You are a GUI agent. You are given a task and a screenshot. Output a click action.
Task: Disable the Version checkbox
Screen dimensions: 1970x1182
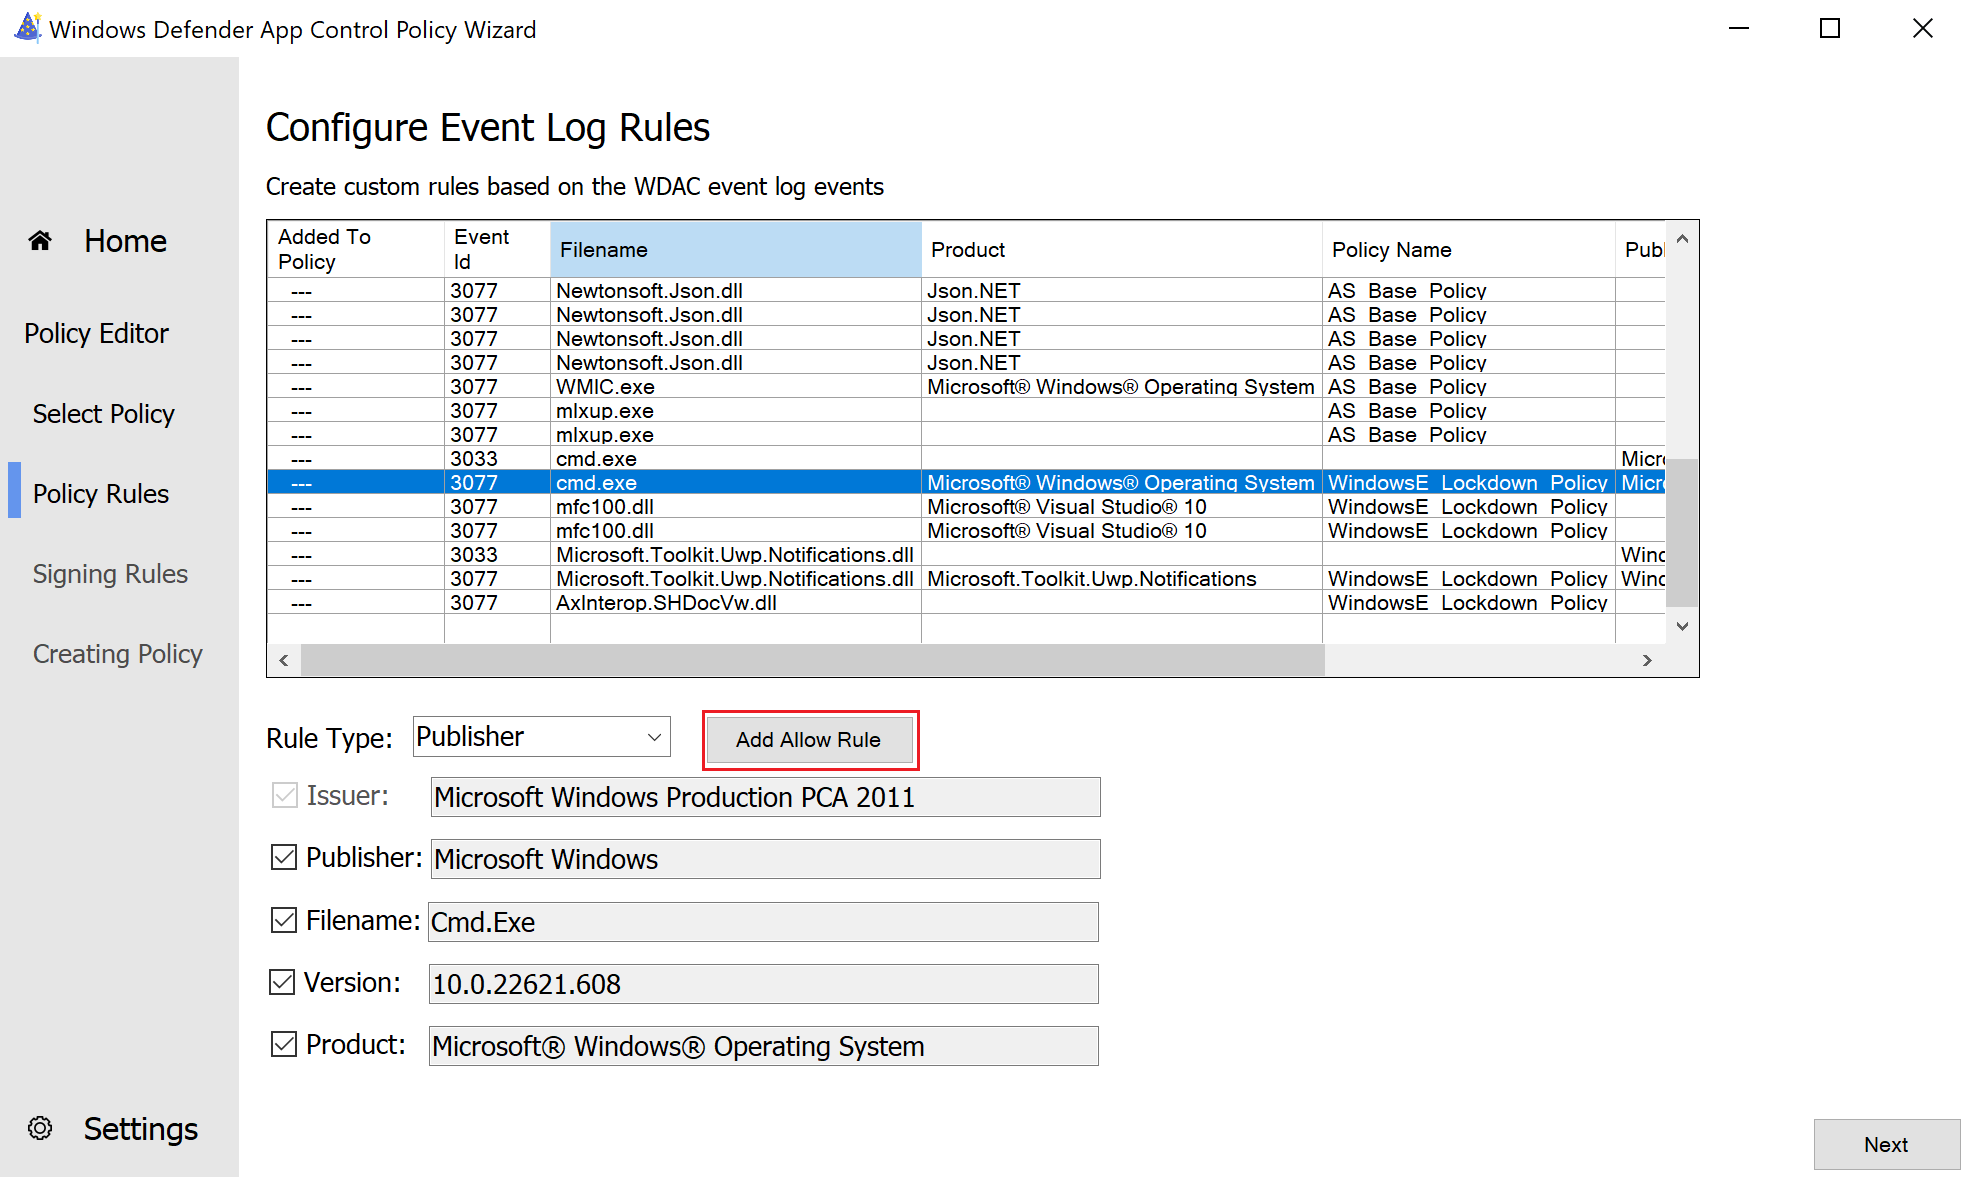click(x=282, y=983)
